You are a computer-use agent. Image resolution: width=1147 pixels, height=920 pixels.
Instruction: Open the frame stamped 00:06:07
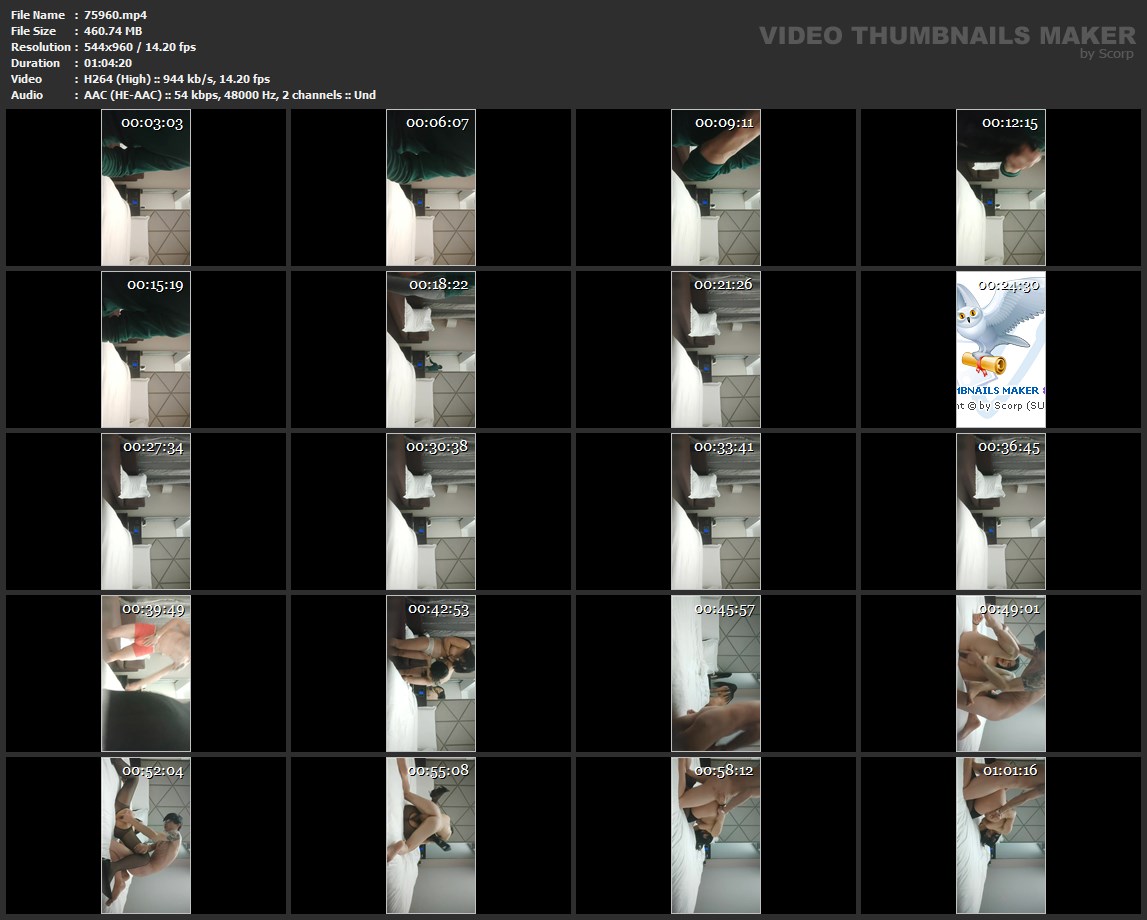(431, 187)
